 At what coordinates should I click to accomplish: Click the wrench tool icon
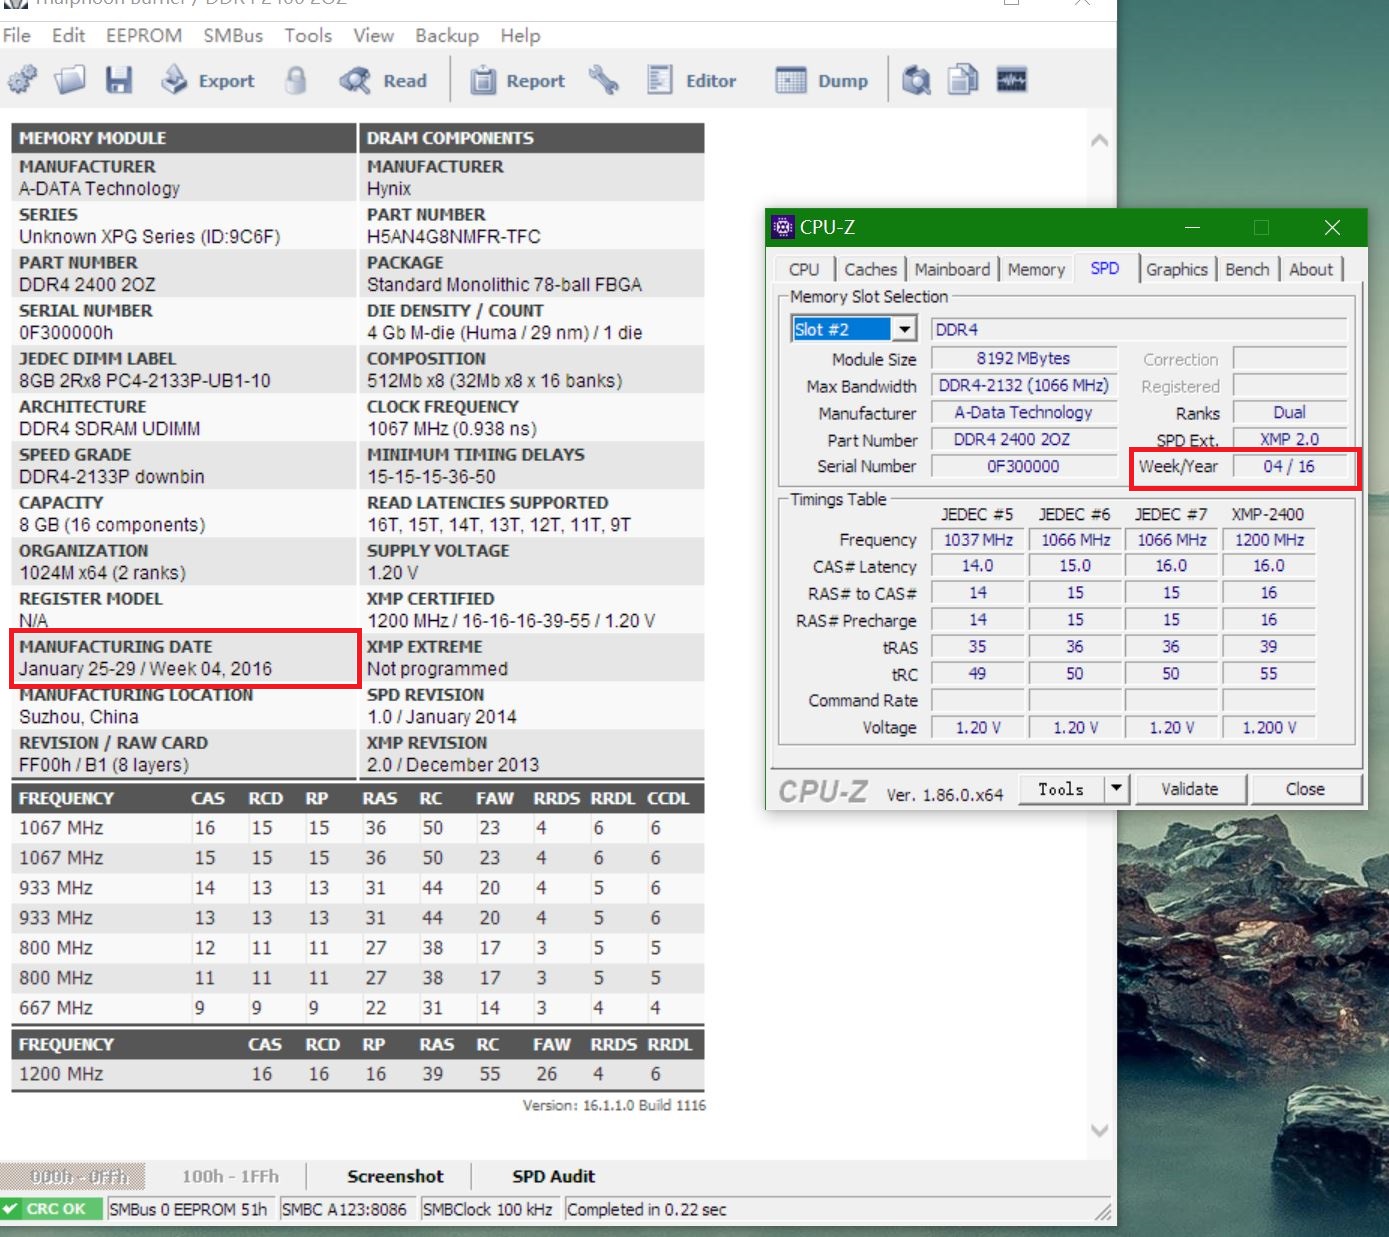(x=603, y=80)
